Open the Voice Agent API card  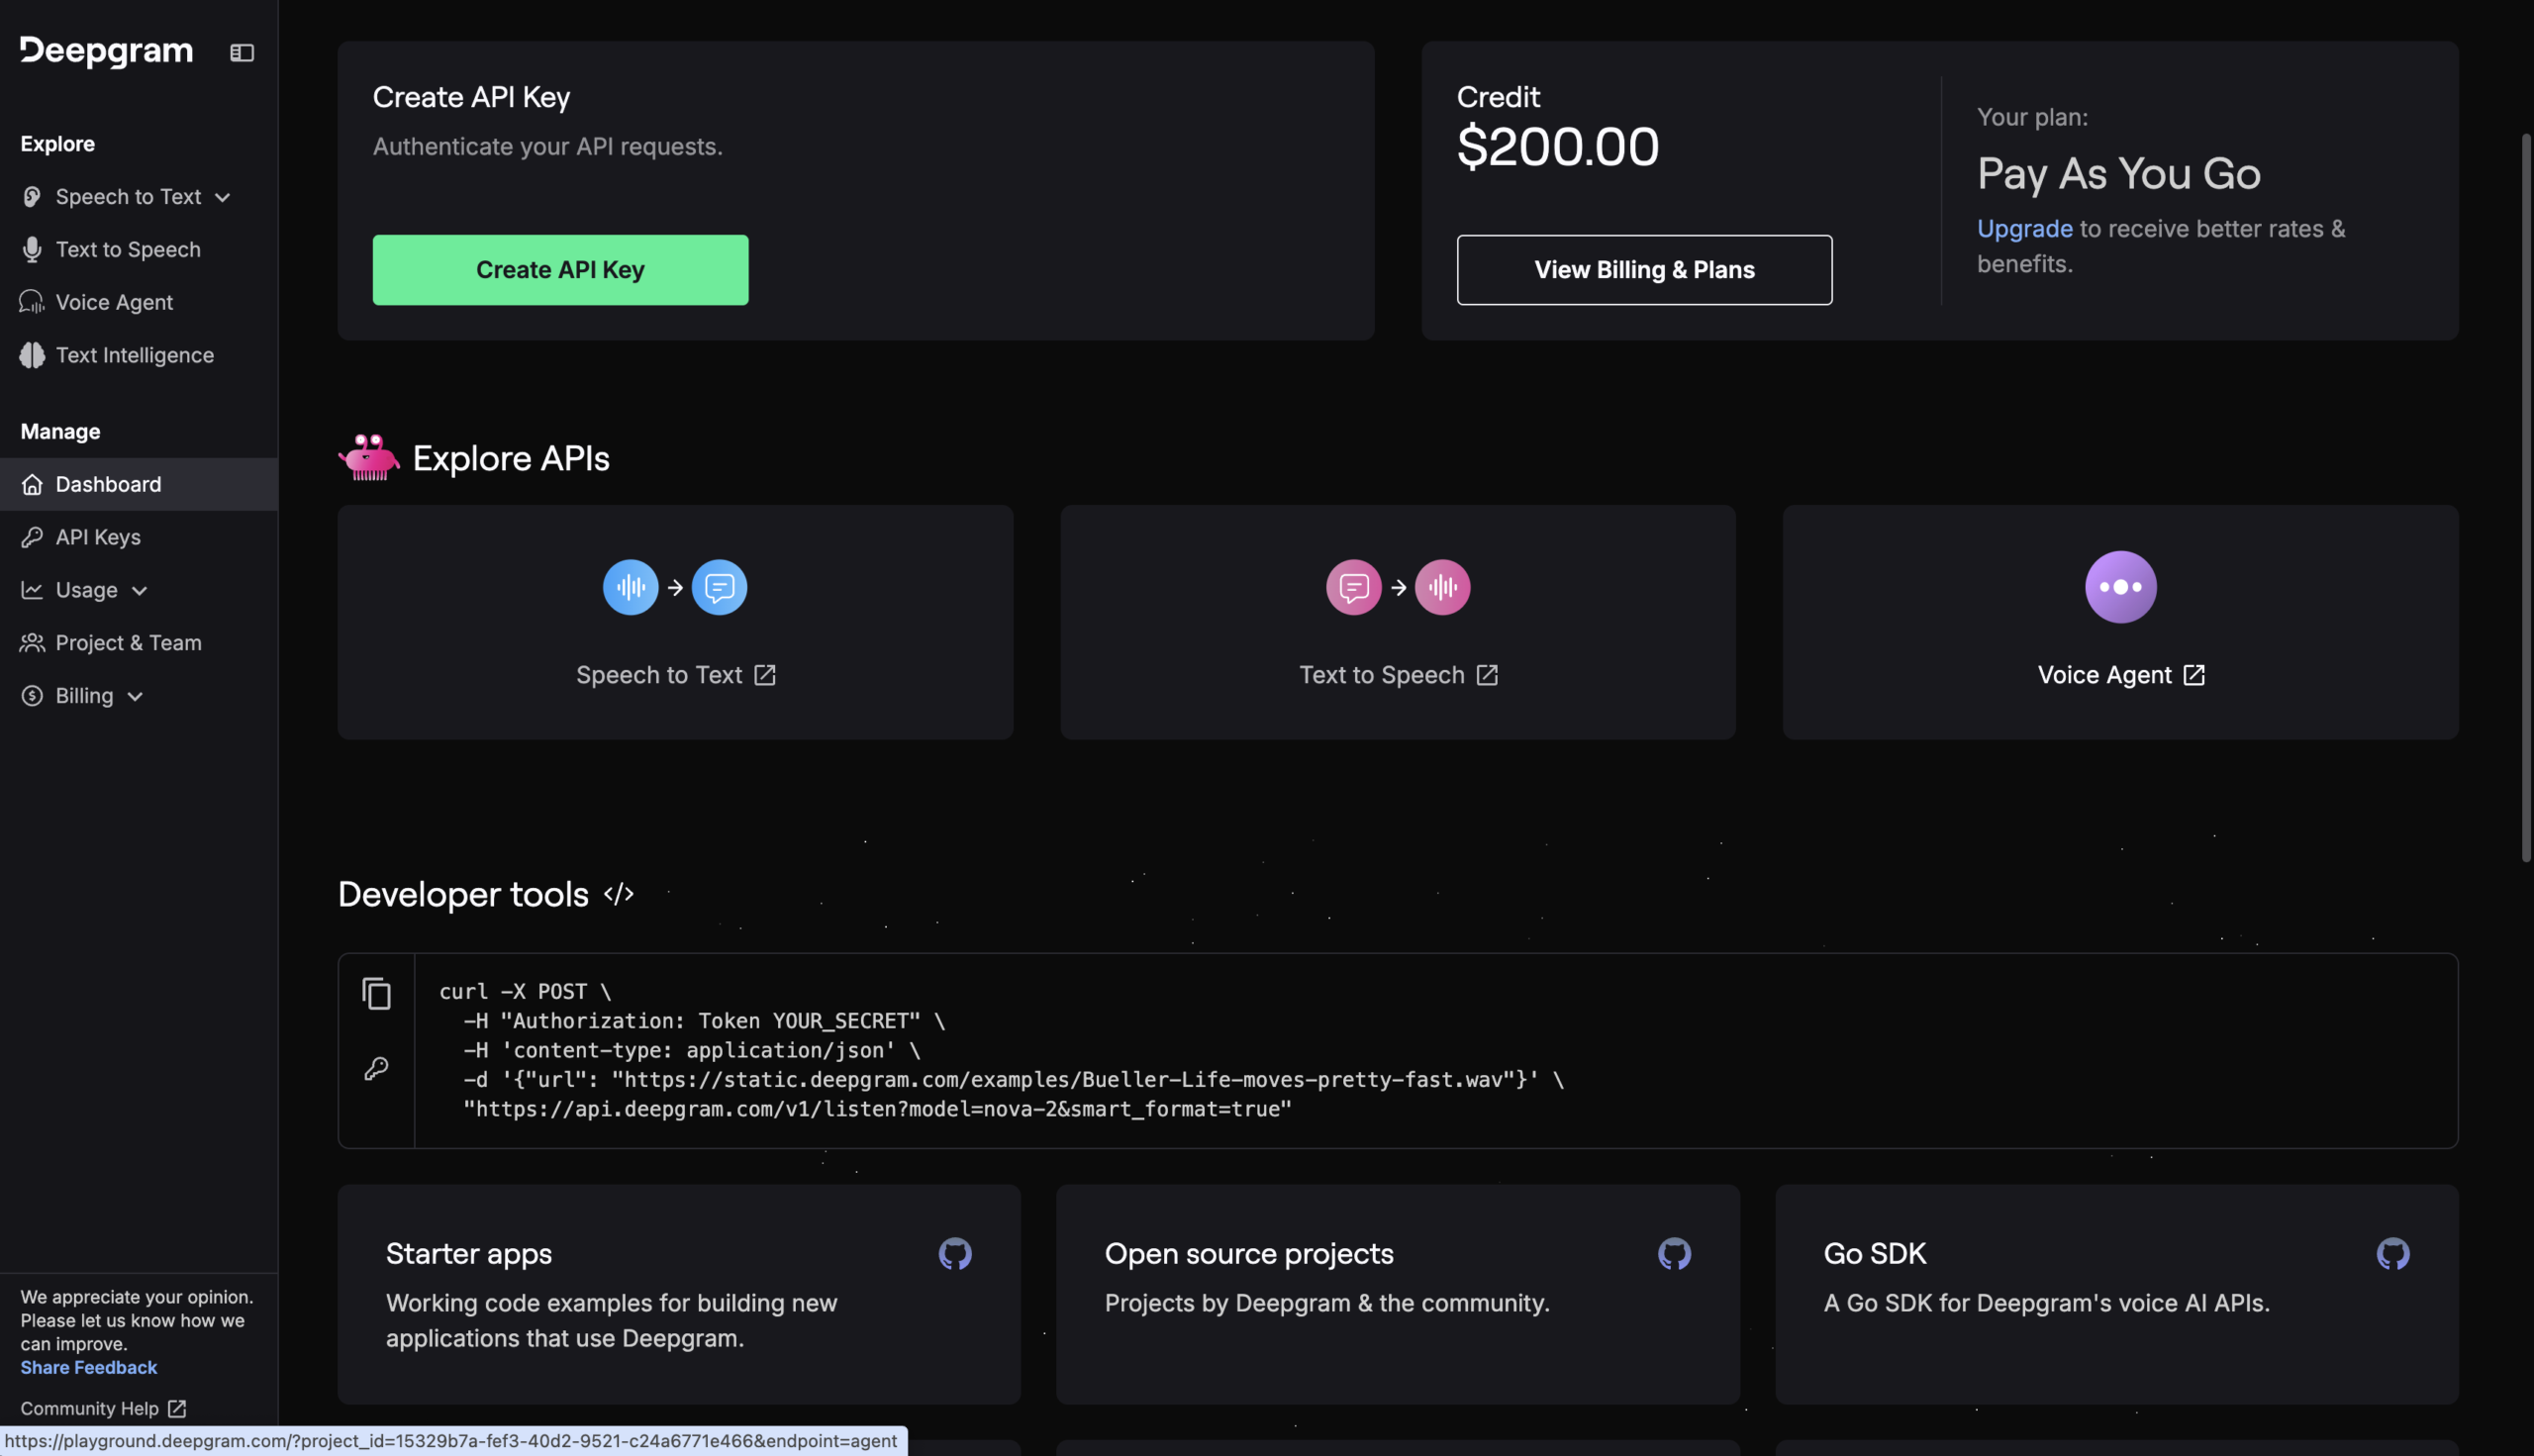pyautogui.click(x=2120, y=622)
